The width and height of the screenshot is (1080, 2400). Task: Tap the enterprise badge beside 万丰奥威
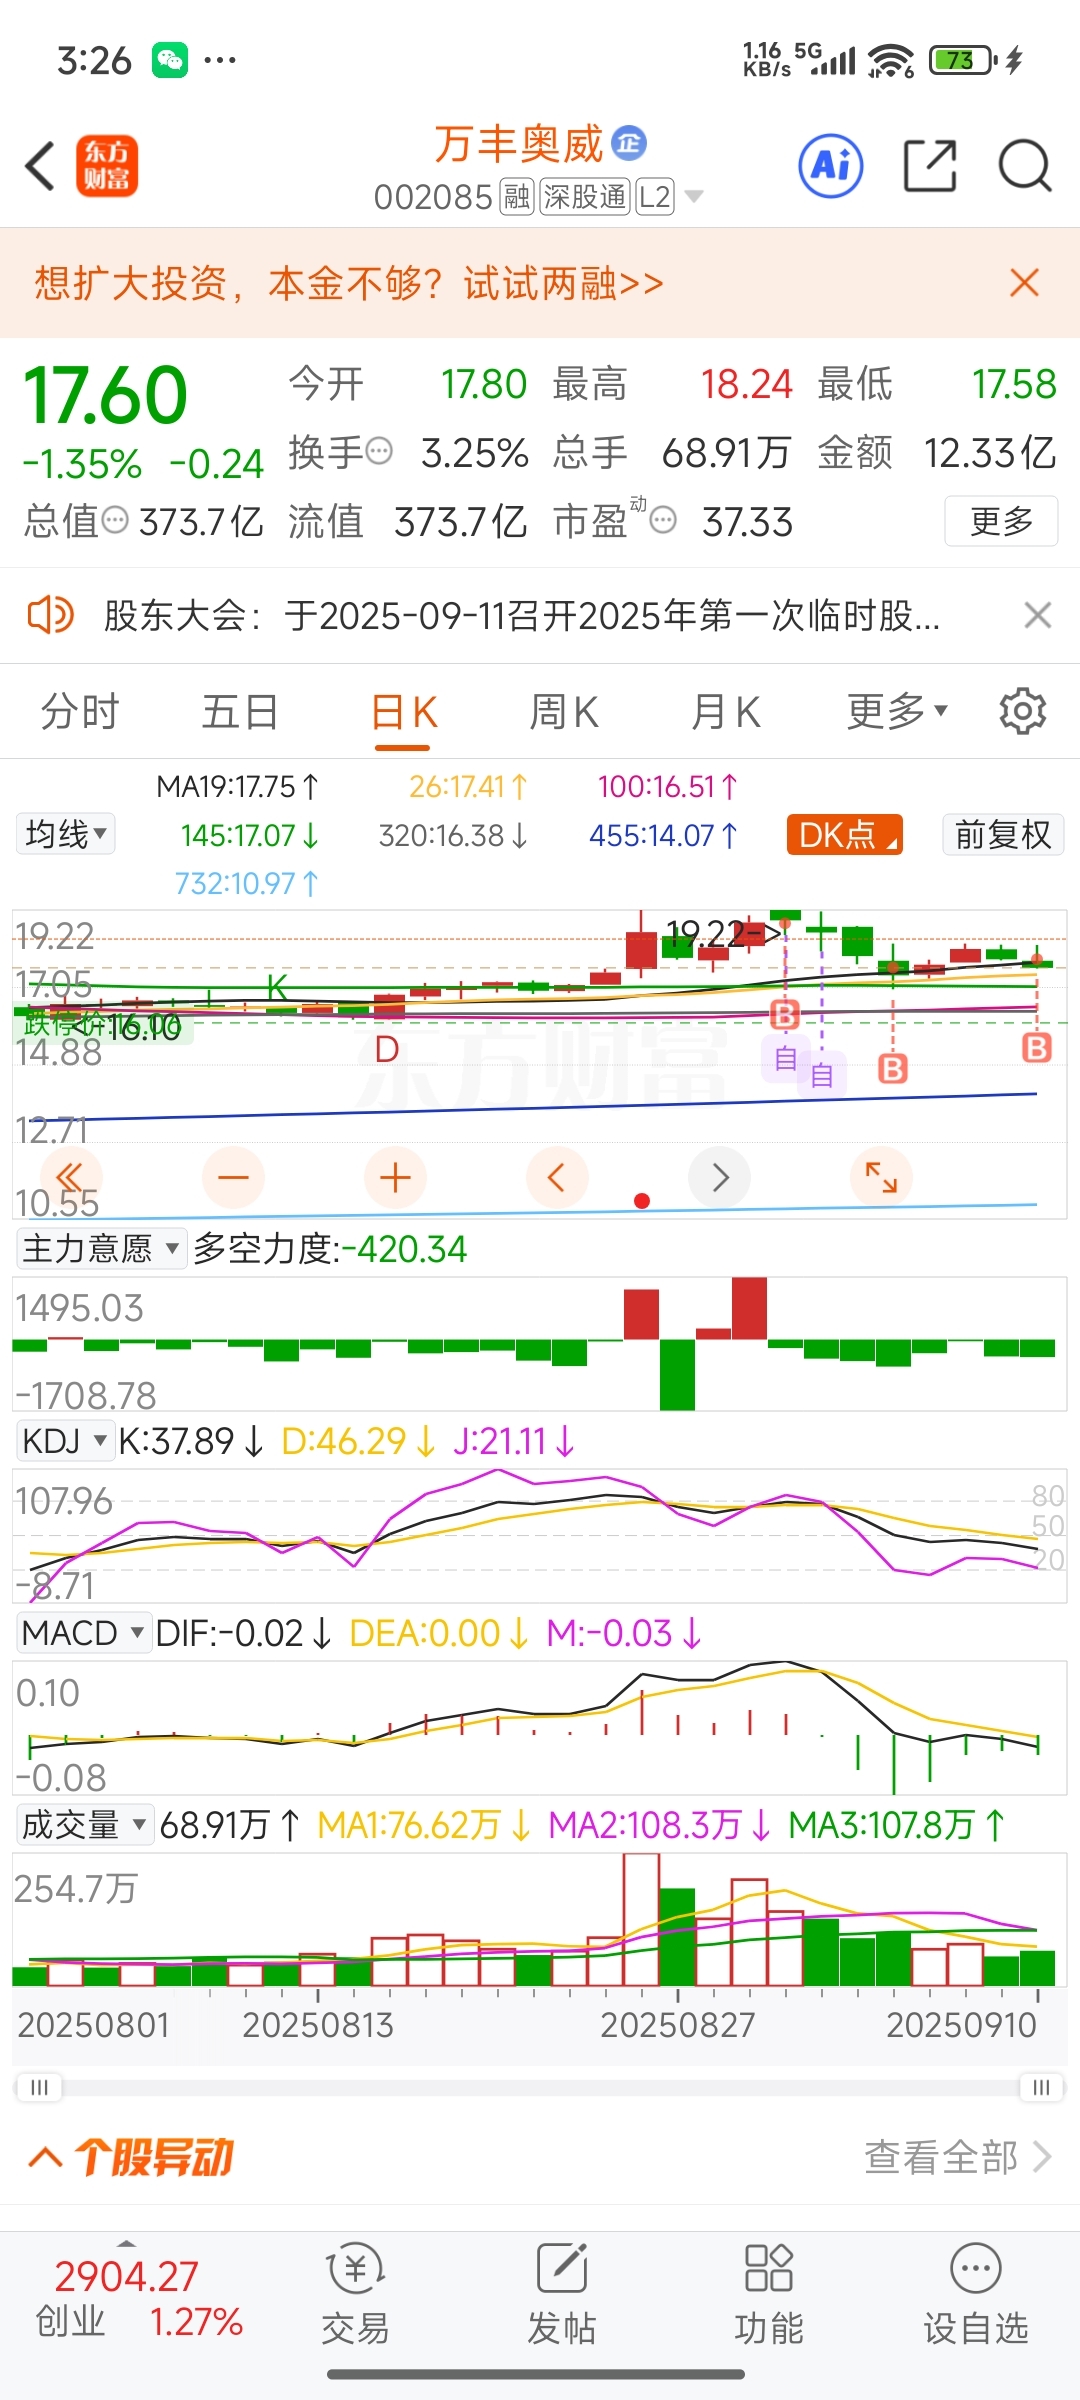(x=629, y=144)
